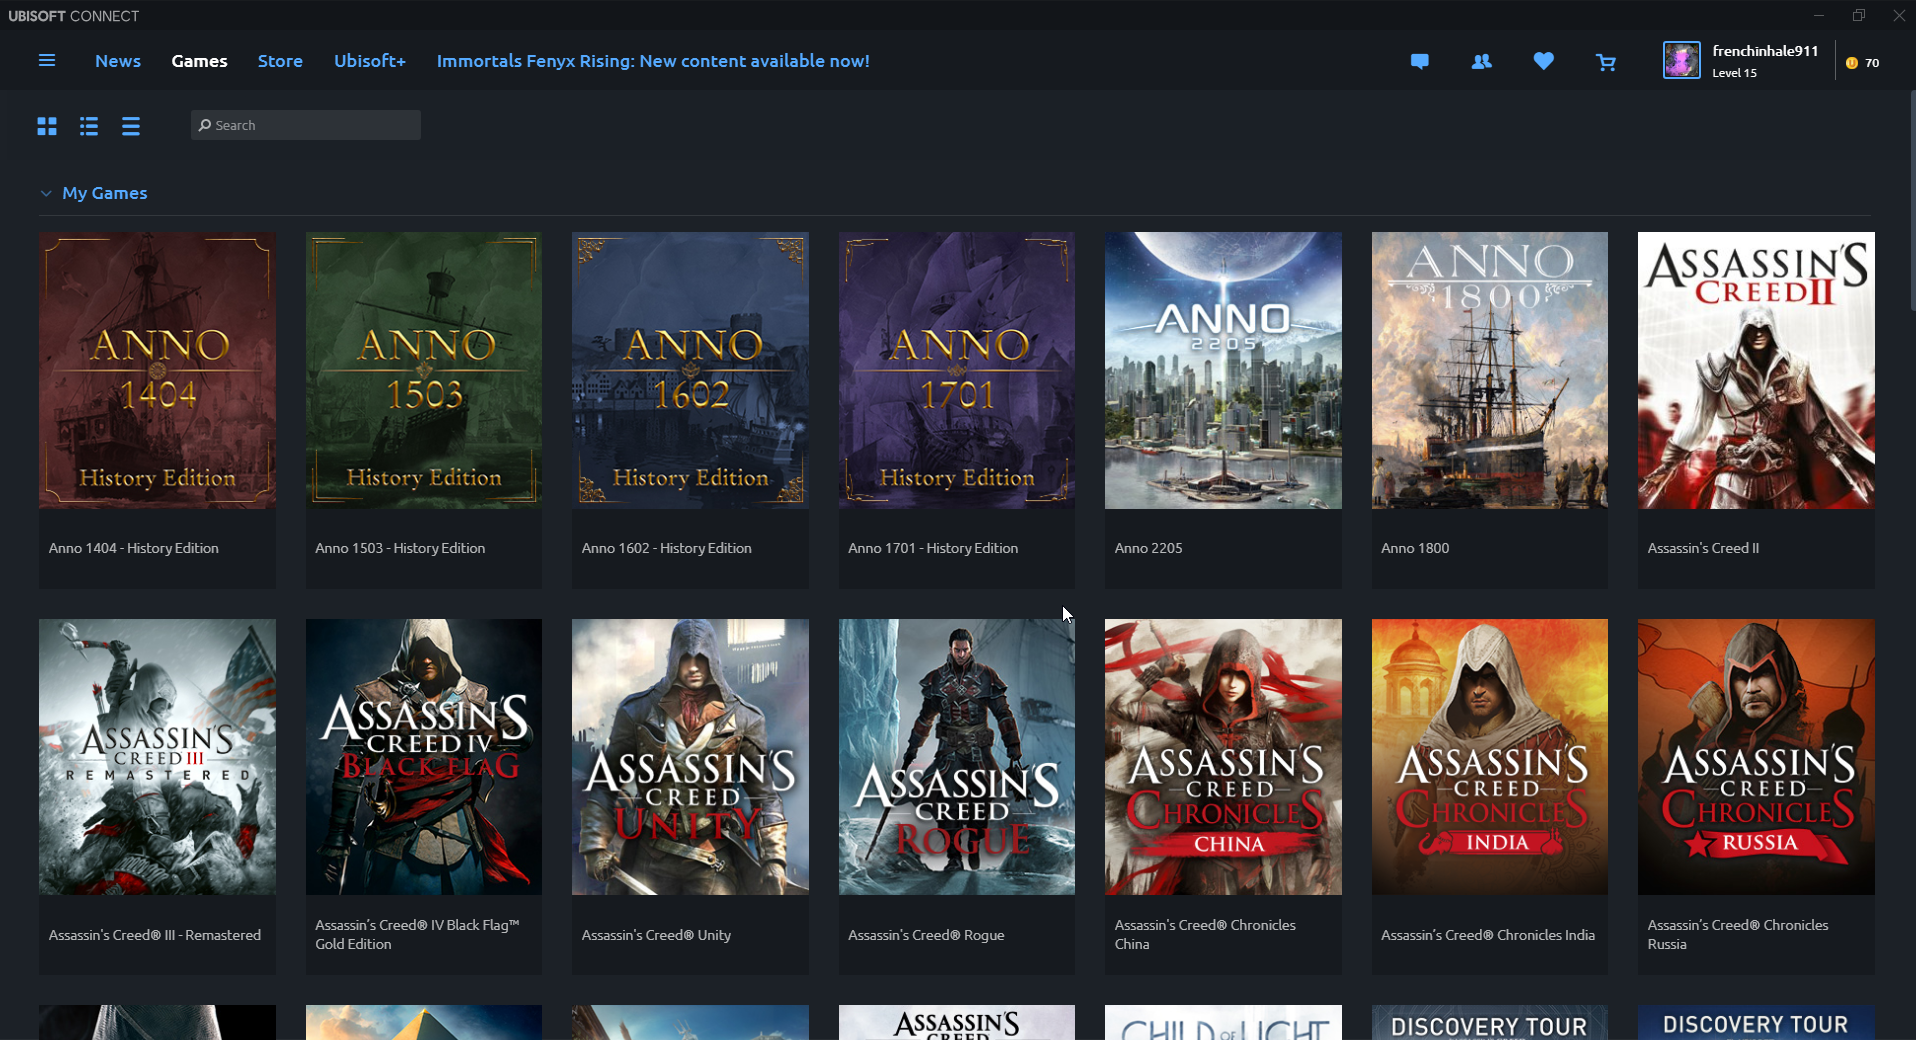Click 'Assassin's Creed® Chronicles India' title text
The width and height of the screenshot is (1916, 1040).
point(1488,935)
